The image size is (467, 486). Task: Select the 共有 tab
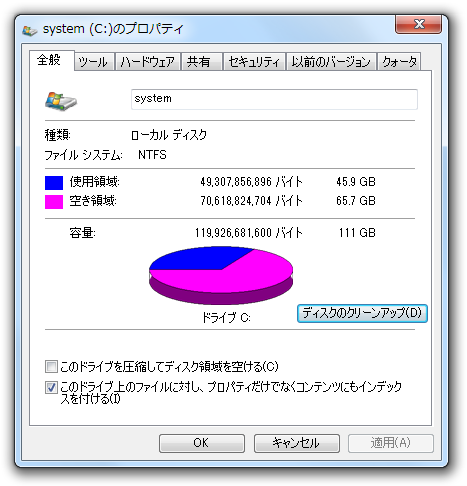point(201,62)
